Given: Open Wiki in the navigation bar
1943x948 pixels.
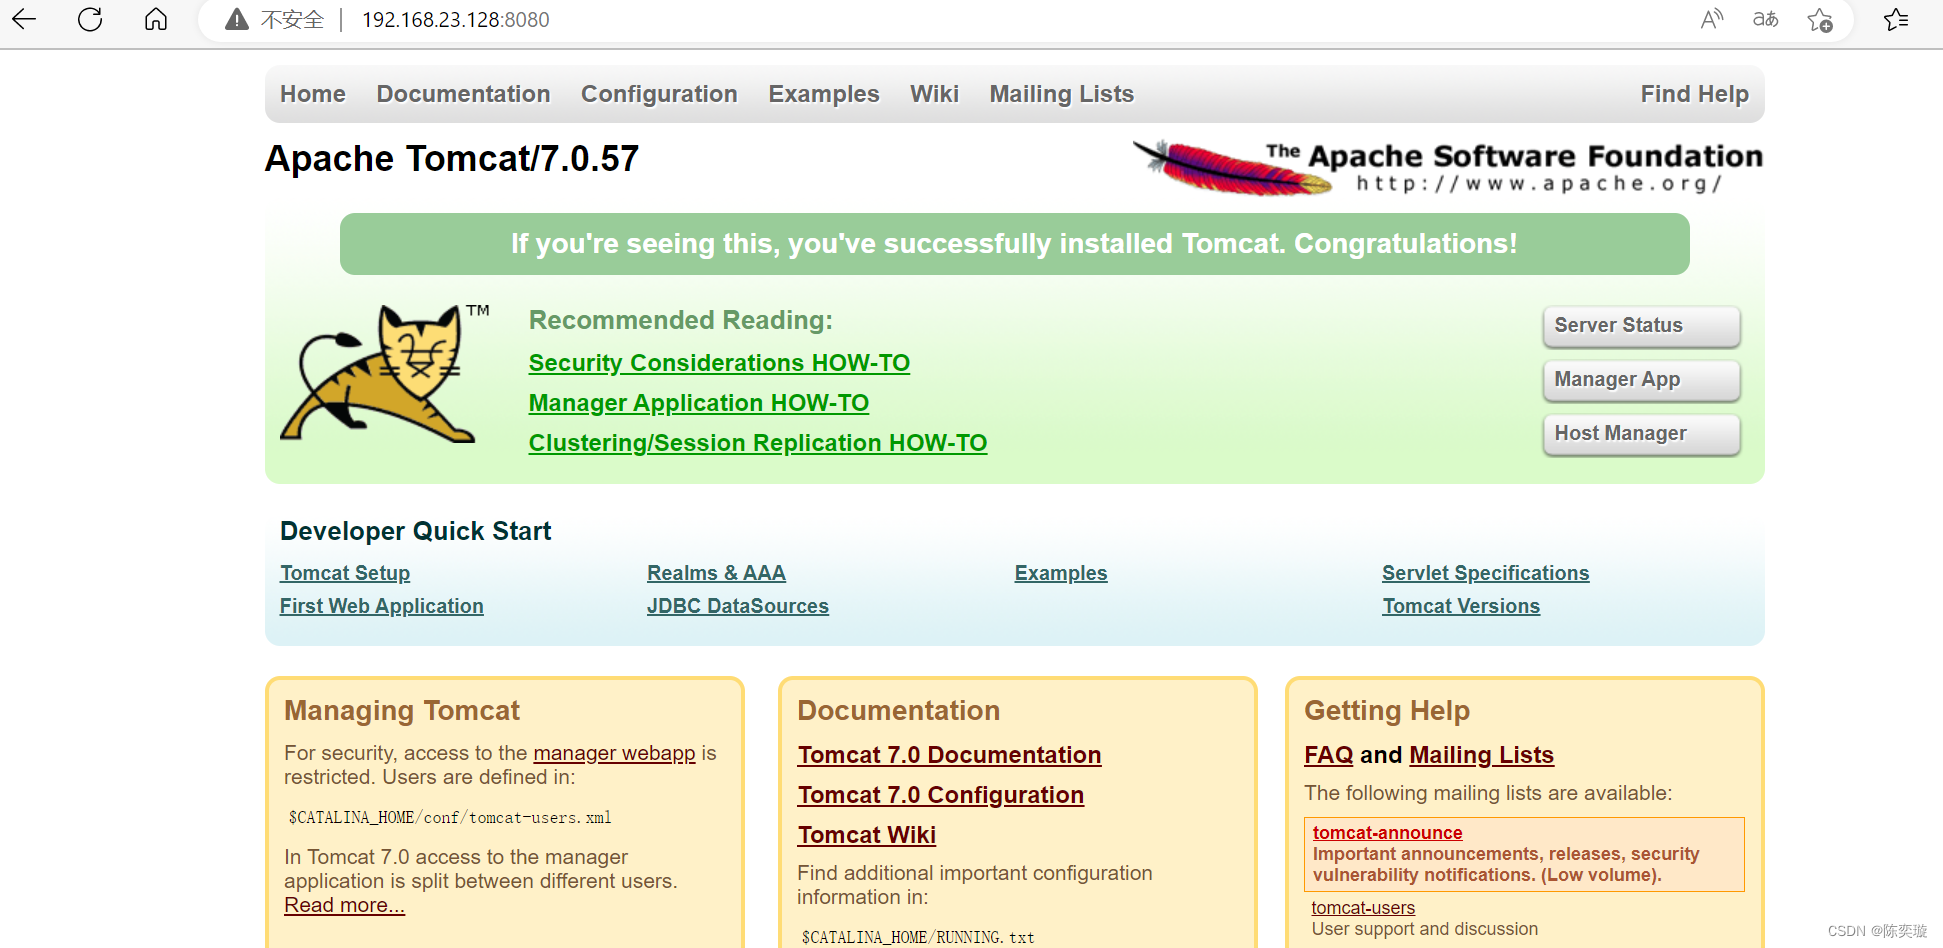Looking at the screenshot, I should click(x=934, y=94).
